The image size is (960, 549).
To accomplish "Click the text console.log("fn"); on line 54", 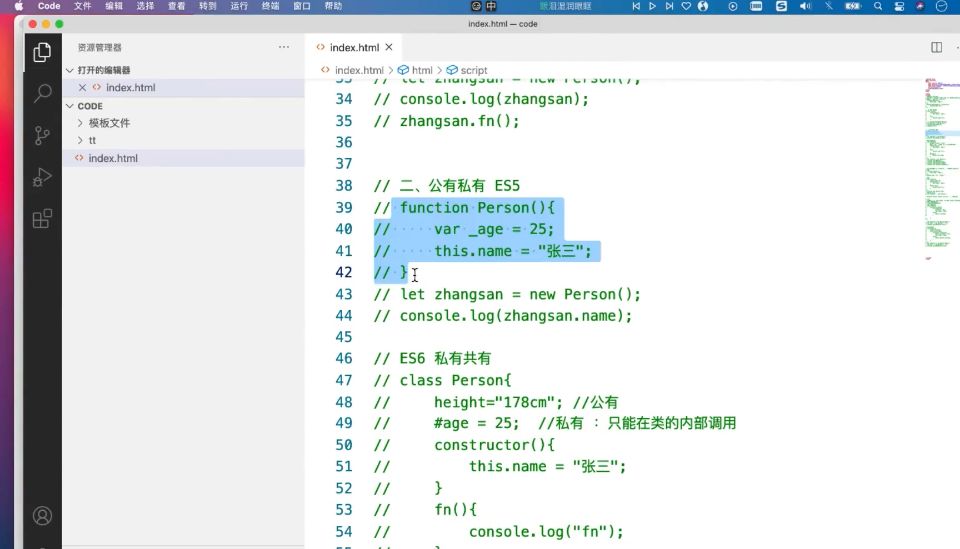I will click(546, 532).
